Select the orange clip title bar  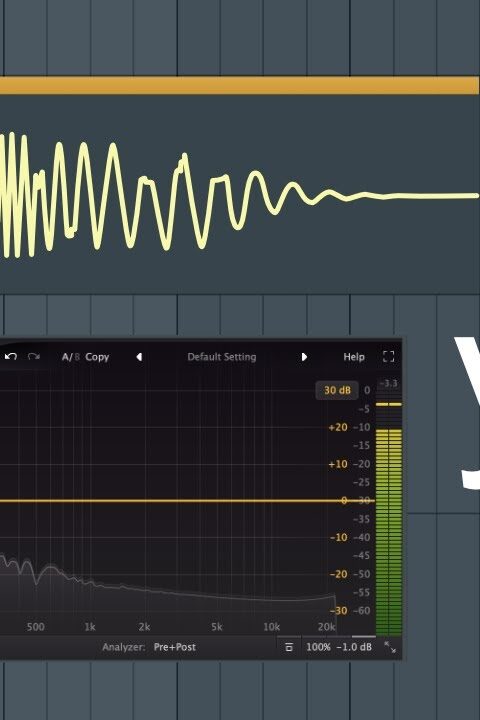(239, 85)
